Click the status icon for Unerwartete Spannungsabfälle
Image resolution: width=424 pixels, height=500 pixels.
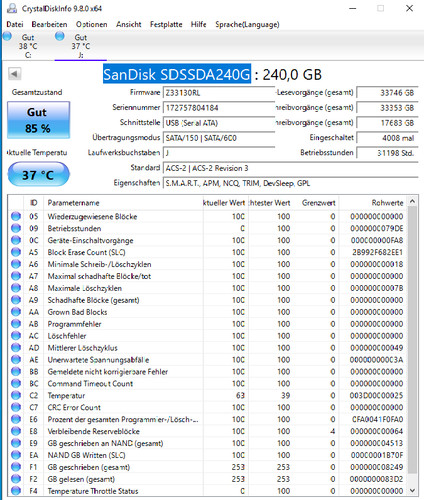click(16, 360)
